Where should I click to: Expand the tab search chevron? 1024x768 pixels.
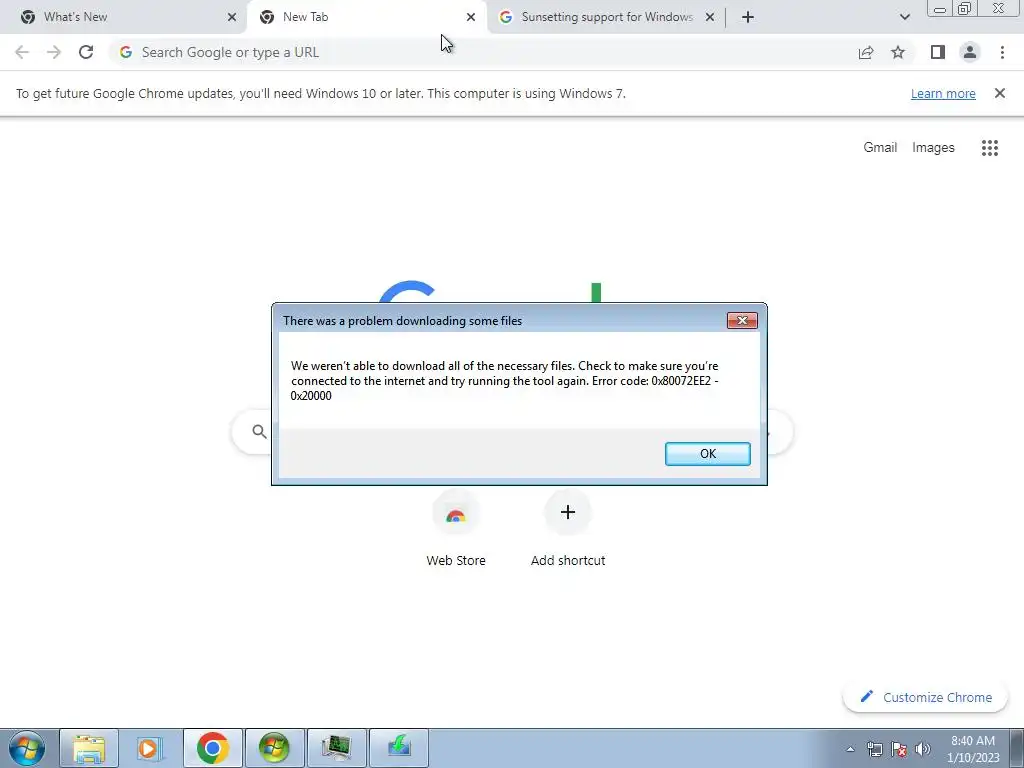pos(904,17)
